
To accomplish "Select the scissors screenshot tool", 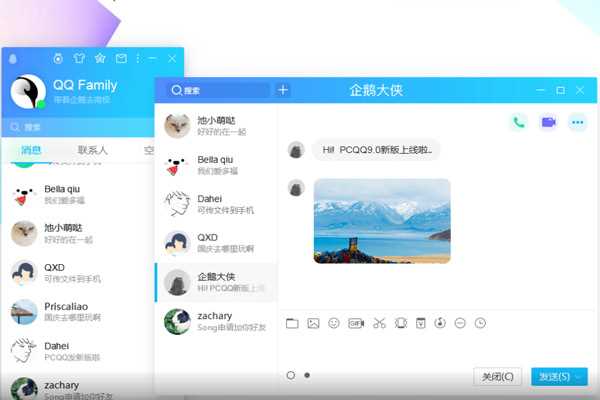I will coord(379,323).
